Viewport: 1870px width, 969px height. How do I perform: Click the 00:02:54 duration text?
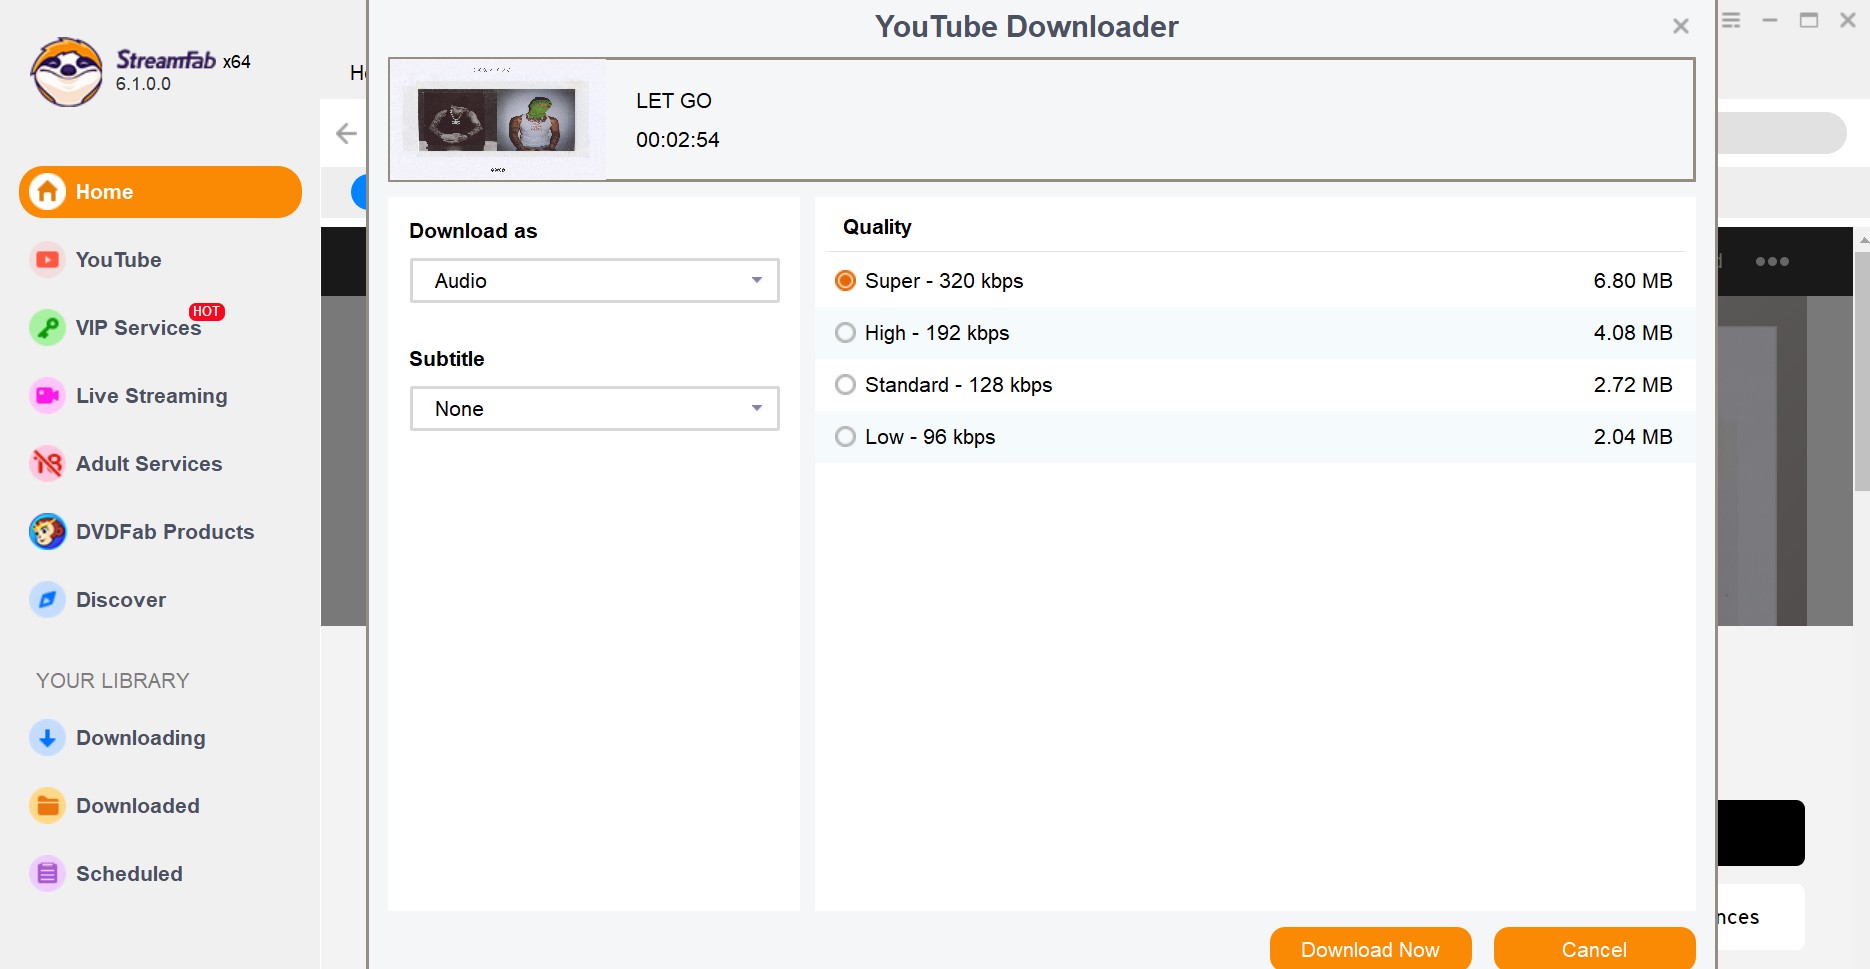click(678, 140)
